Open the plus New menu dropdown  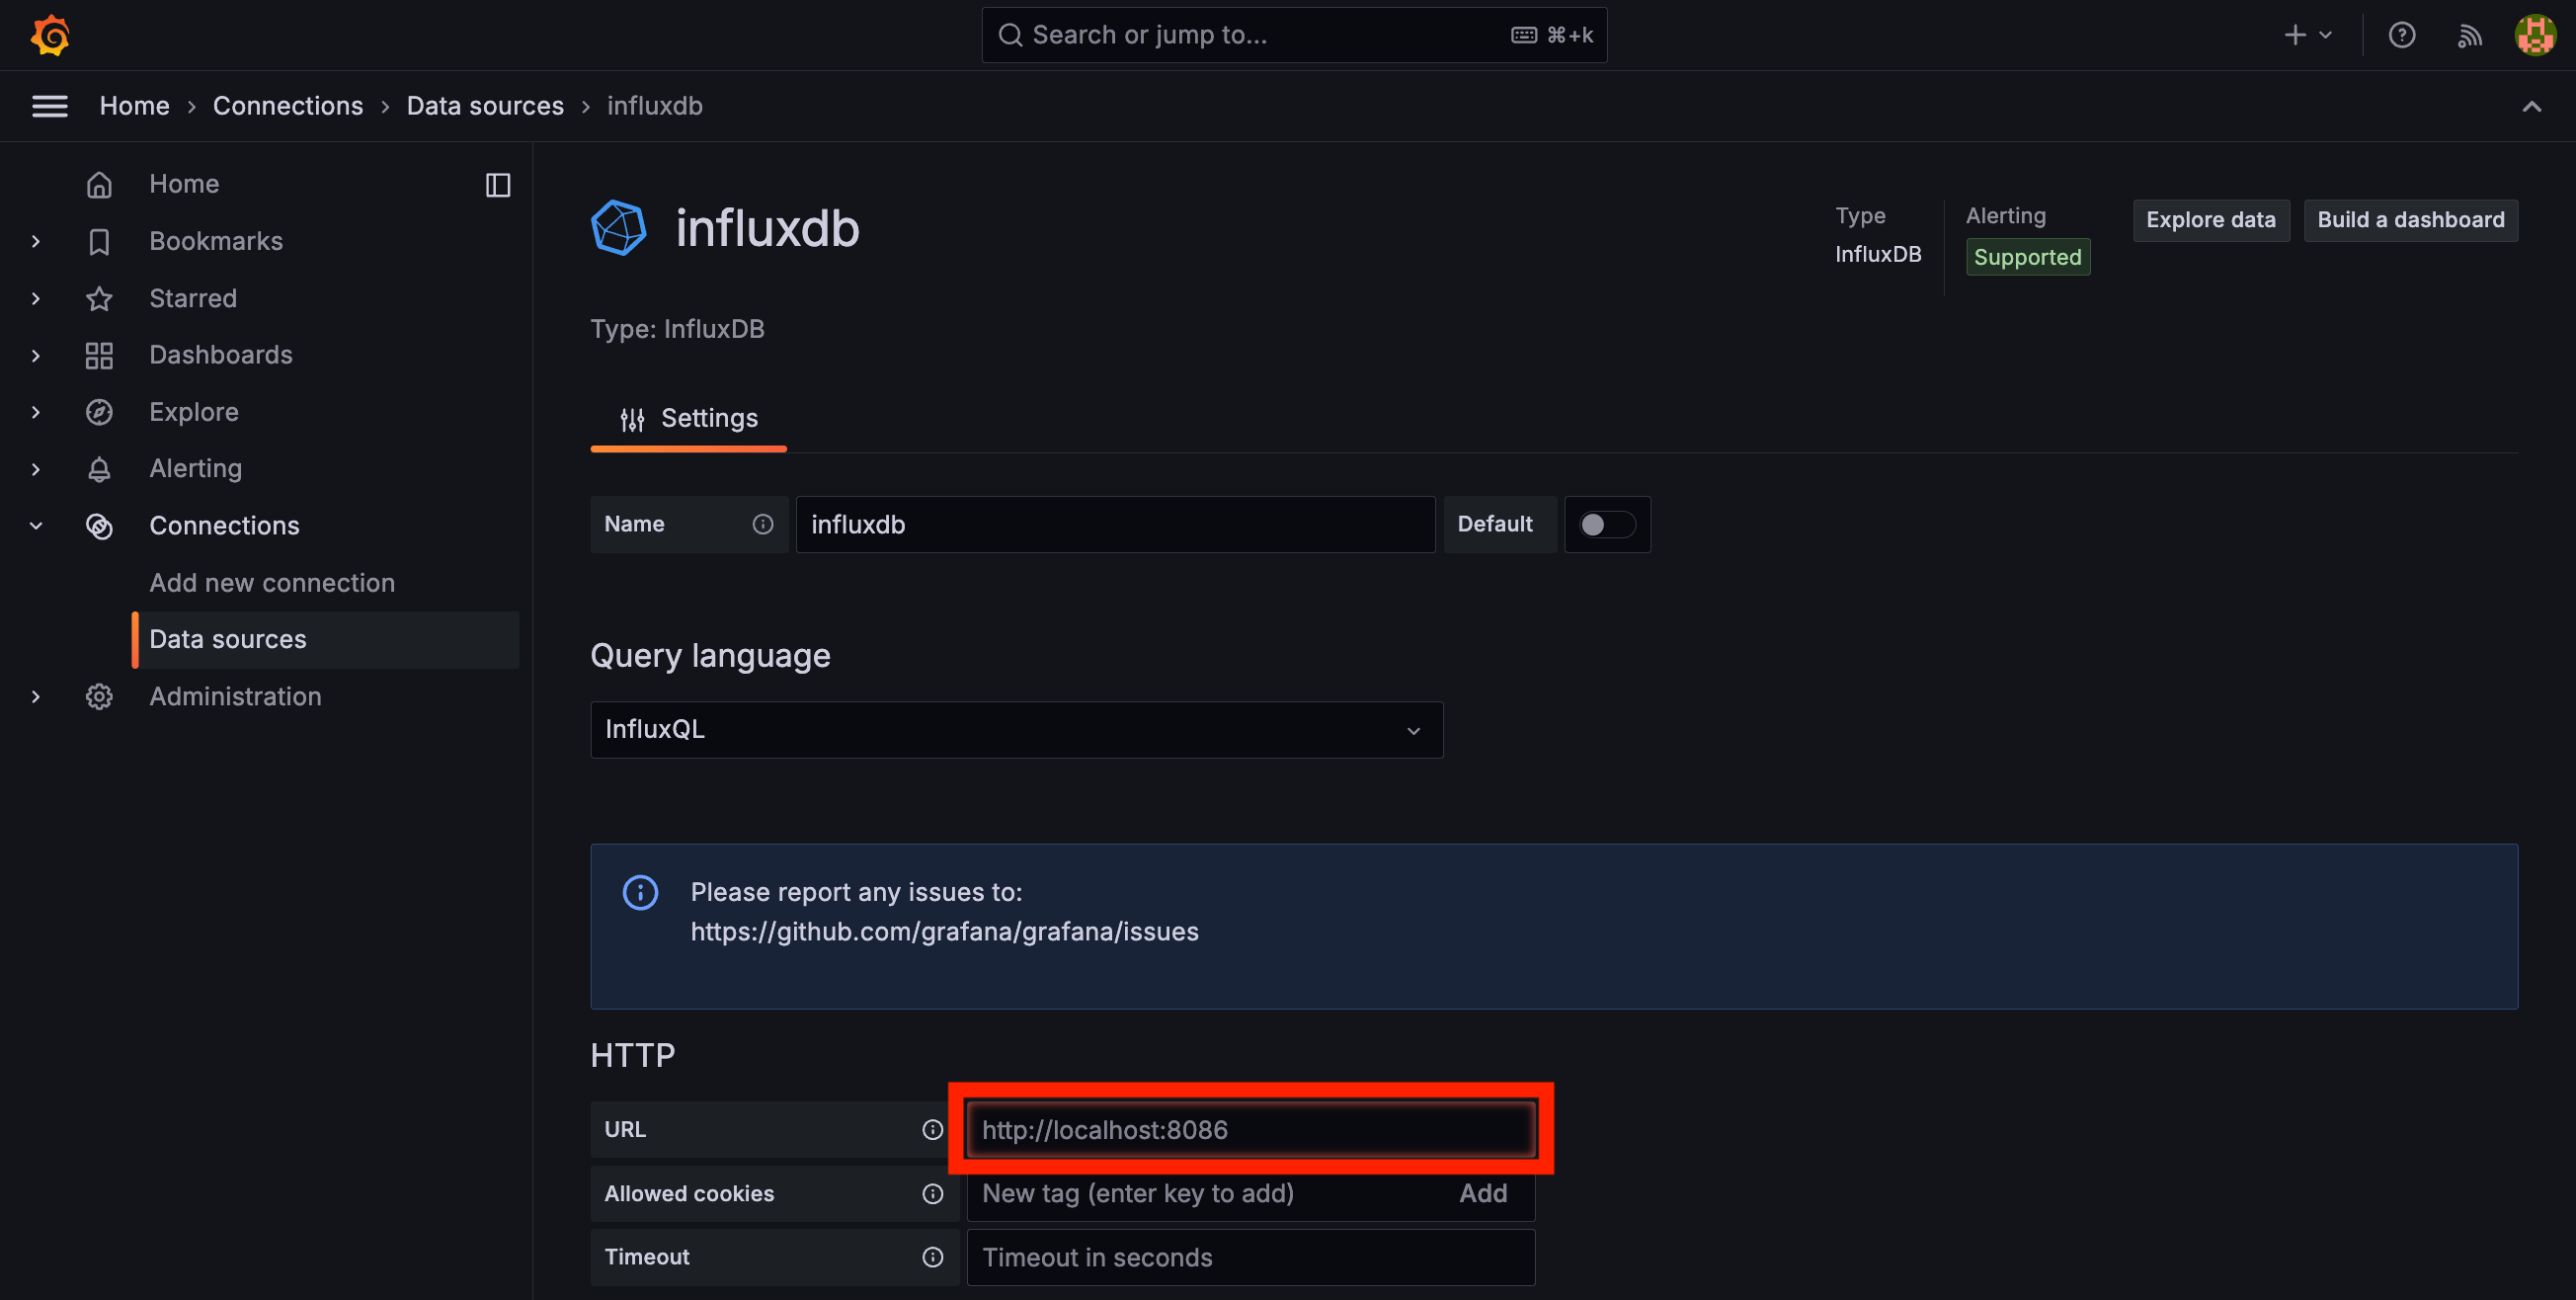(x=2307, y=35)
